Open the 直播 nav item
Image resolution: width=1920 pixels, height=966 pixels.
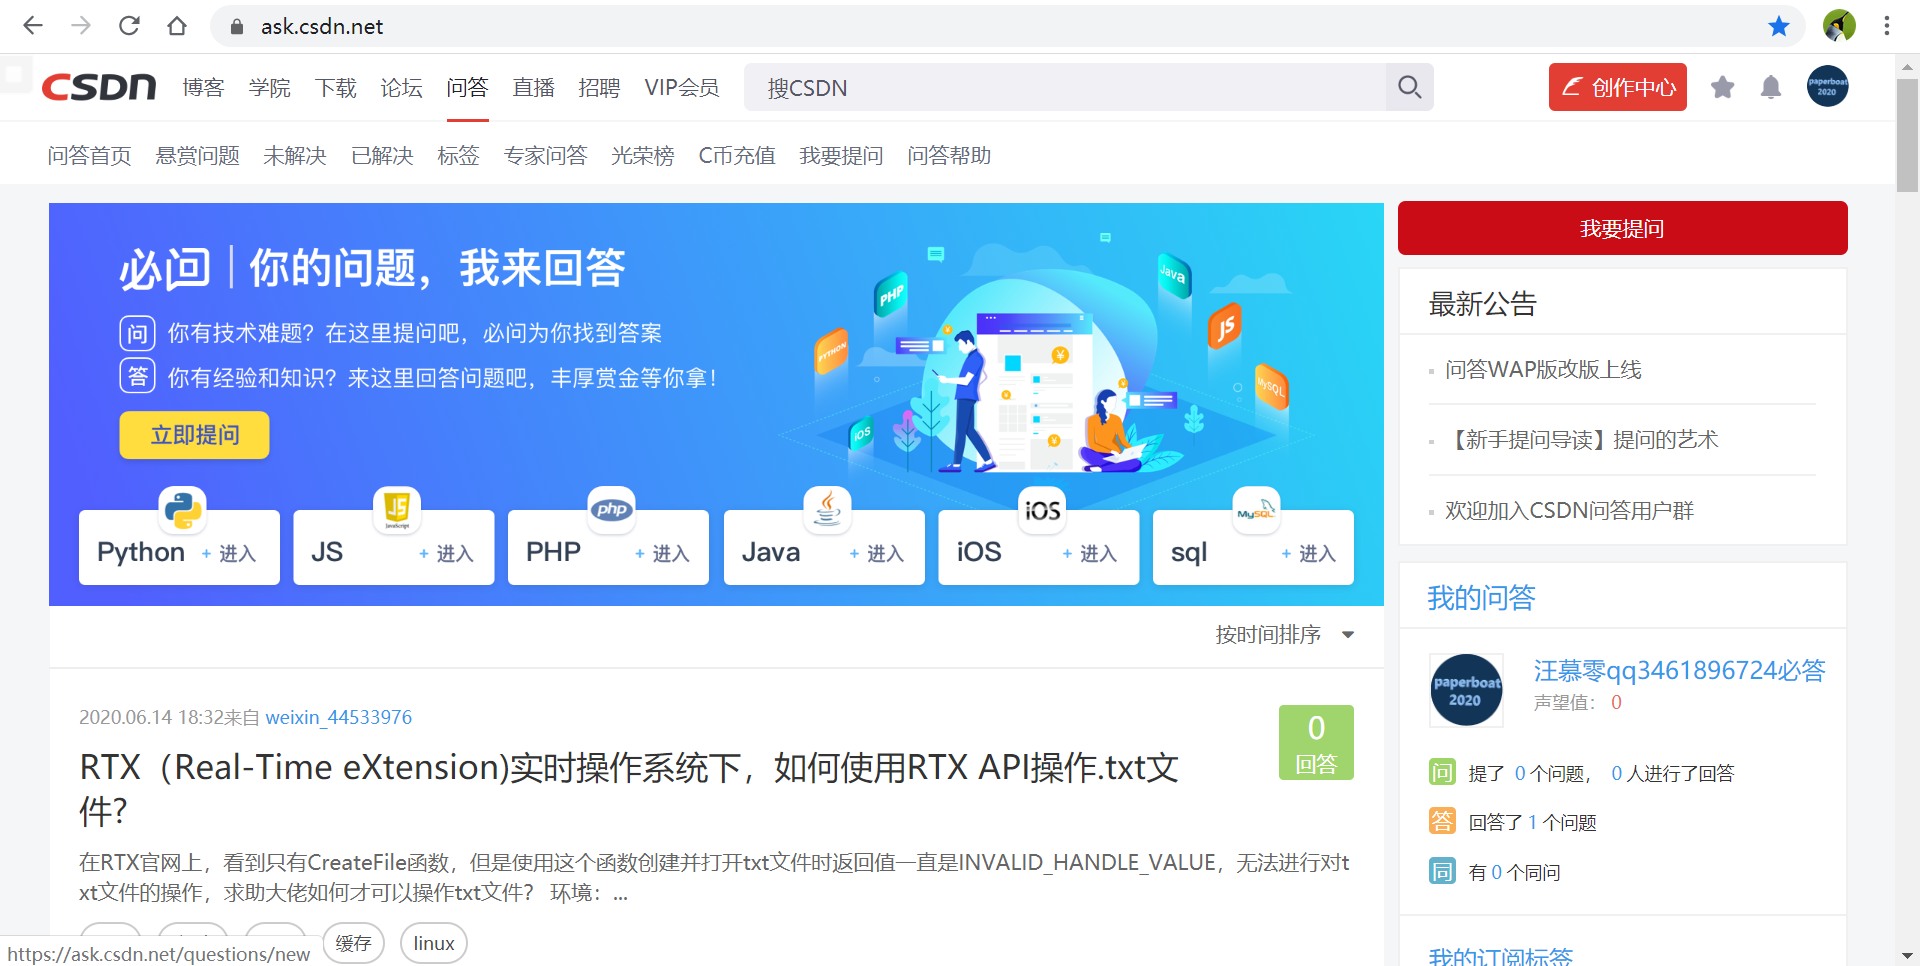533,88
